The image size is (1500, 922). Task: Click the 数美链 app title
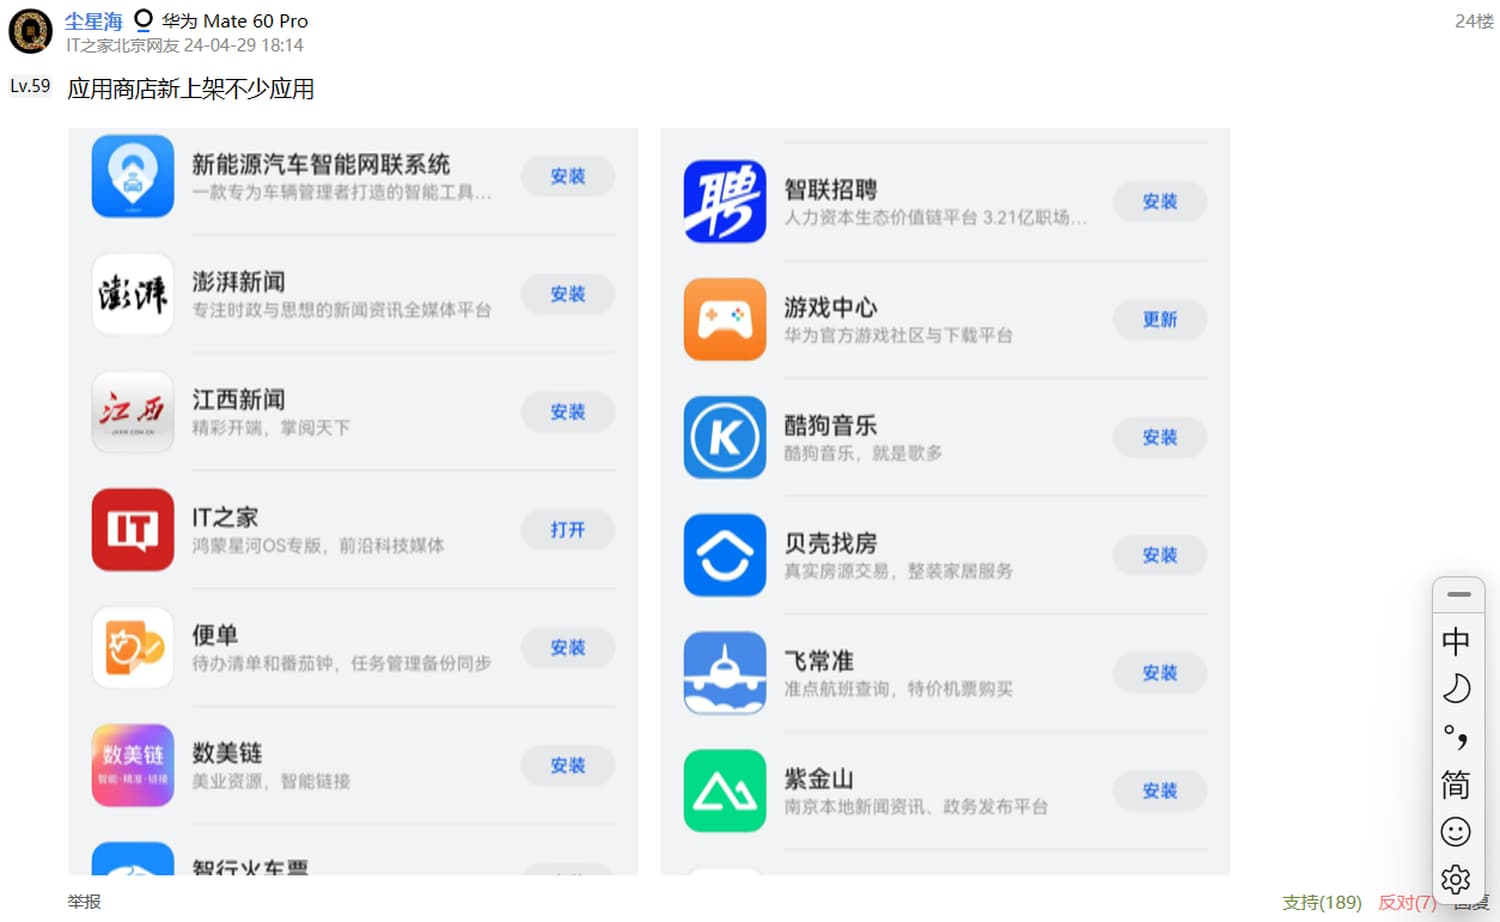click(227, 753)
